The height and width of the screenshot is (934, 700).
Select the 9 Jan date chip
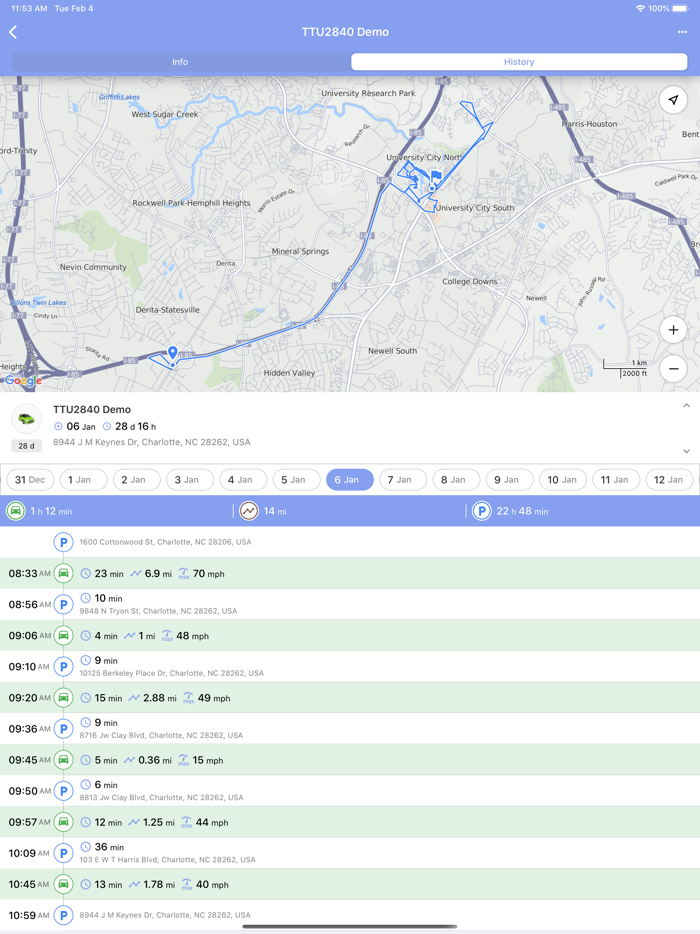coord(510,480)
